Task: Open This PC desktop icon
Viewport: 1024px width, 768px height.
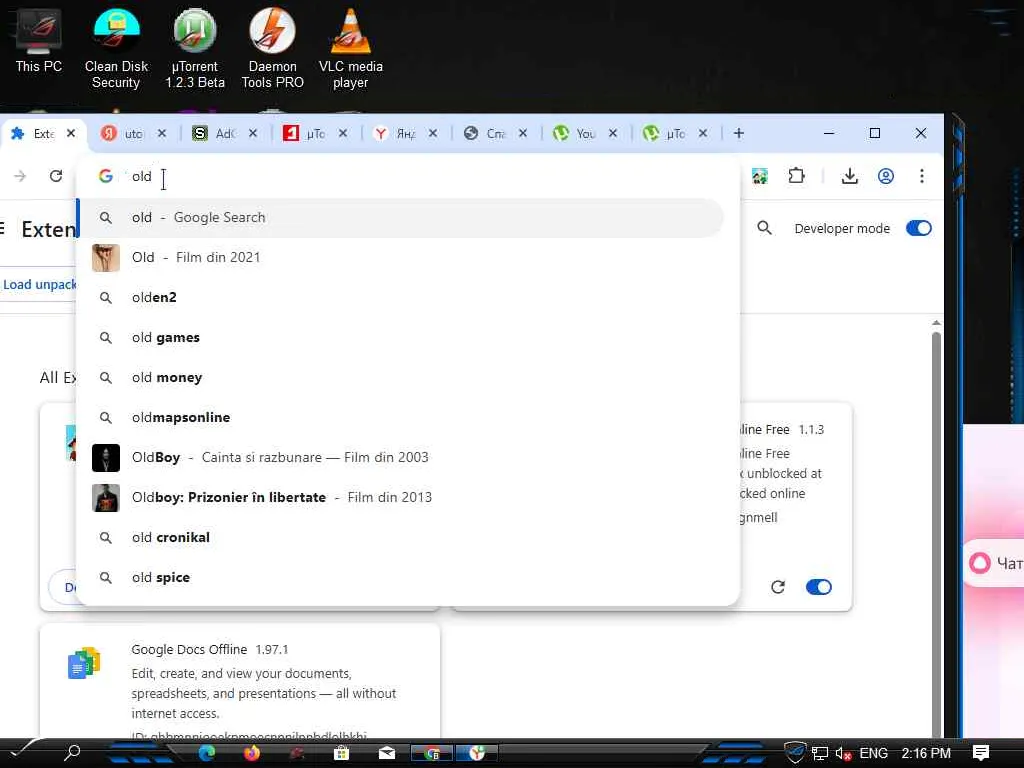Action: tap(39, 42)
